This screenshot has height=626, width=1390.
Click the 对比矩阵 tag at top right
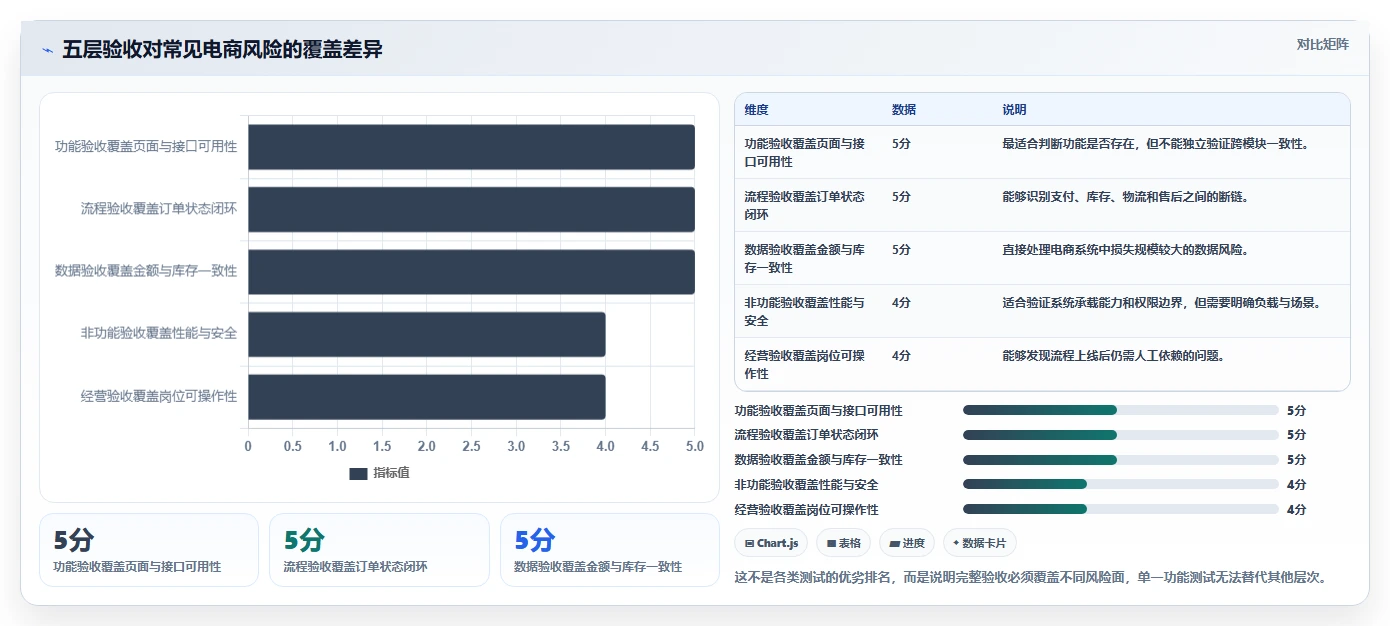(x=1322, y=44)
